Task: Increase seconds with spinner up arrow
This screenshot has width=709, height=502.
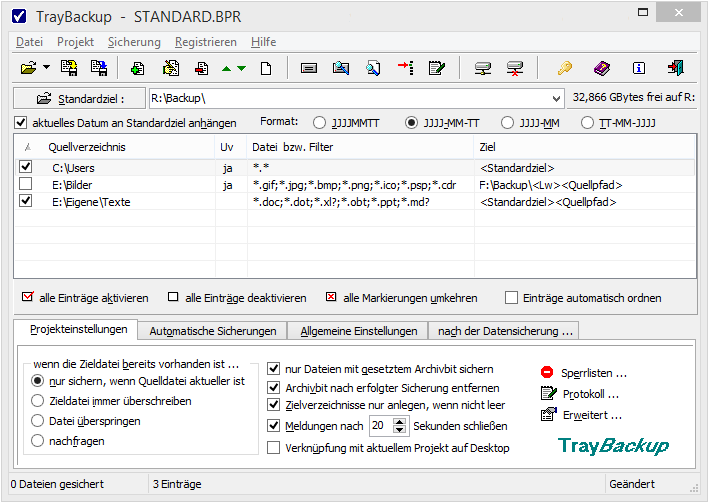Action: 400,421
